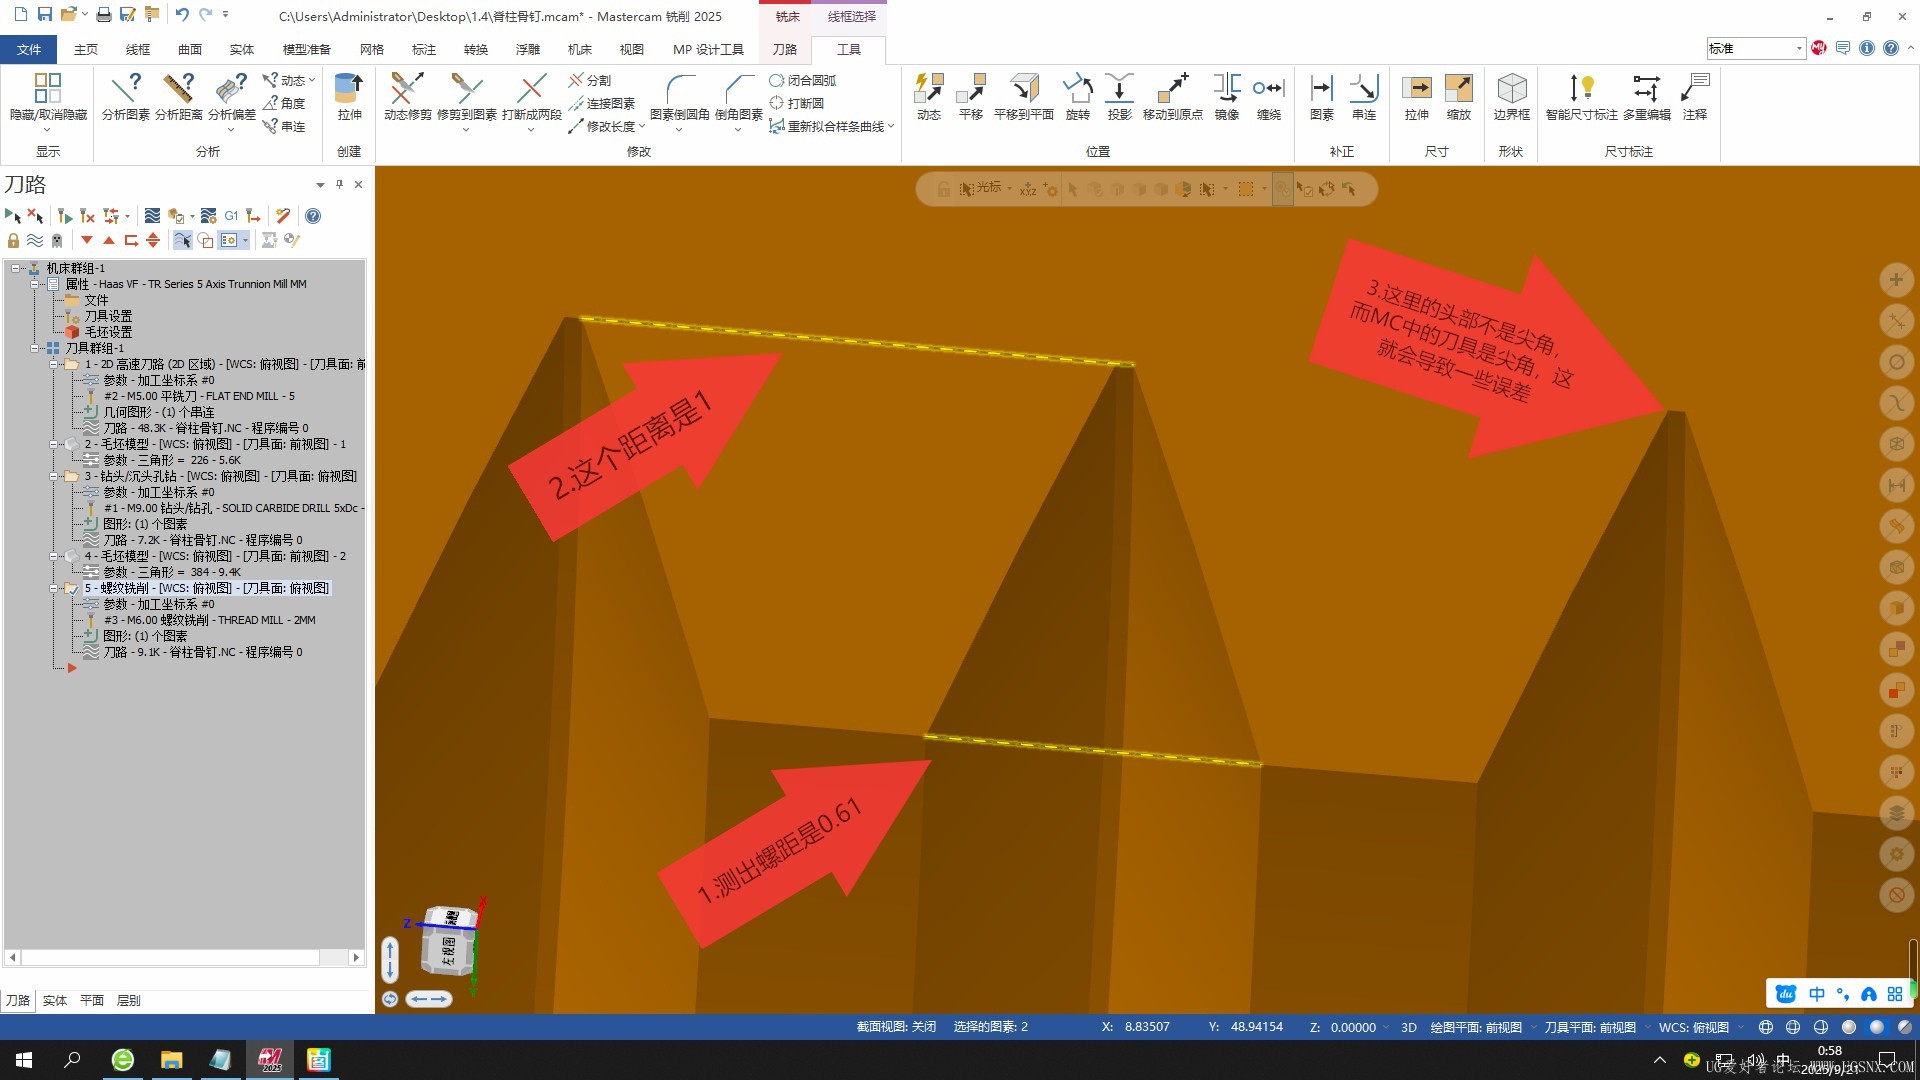Click the 旋转 (Rotate) transform icon
The width and height of the screenshot is (1920, 1080).
click(x=1077, y=96)
